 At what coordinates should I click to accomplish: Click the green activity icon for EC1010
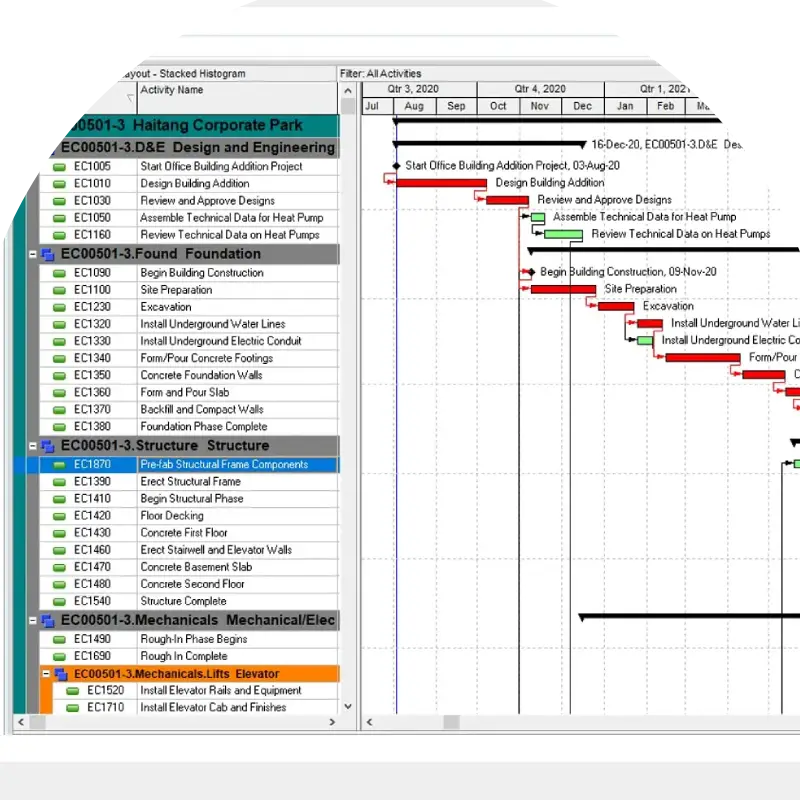point(59,184)
